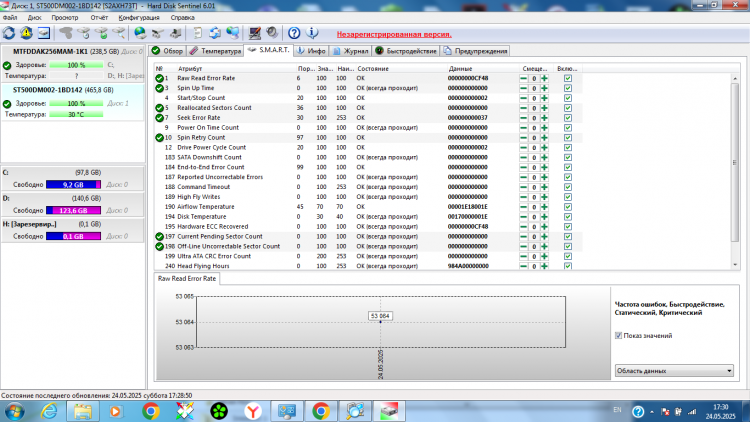The width and height of the screenshot is (750, 422).
Task: Click the green status icon for Spin Retry Count
Action: tap(159, 138)
